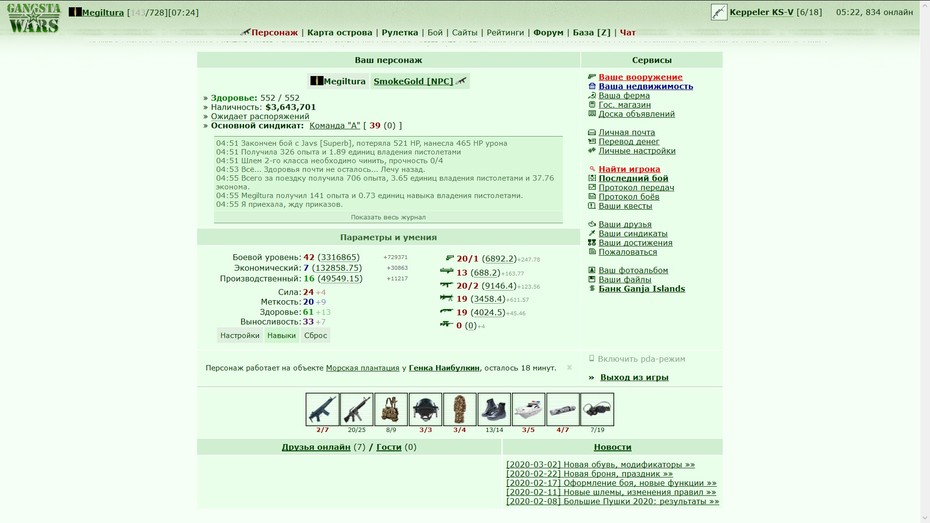Image resolution: width=930 pixels, height=523 pixels.
Task: Dismiss the work status message with the x
Action: pos(569,367)
